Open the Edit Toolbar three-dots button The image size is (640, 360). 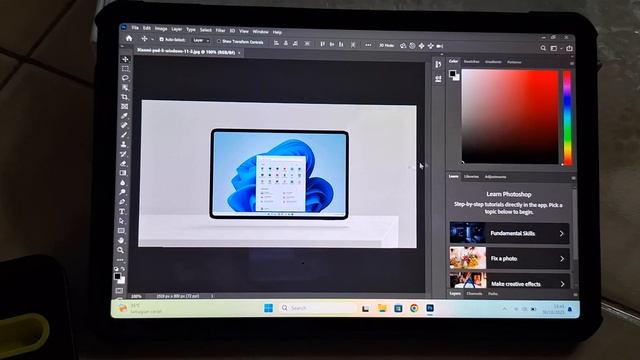[x=120, y=260]
